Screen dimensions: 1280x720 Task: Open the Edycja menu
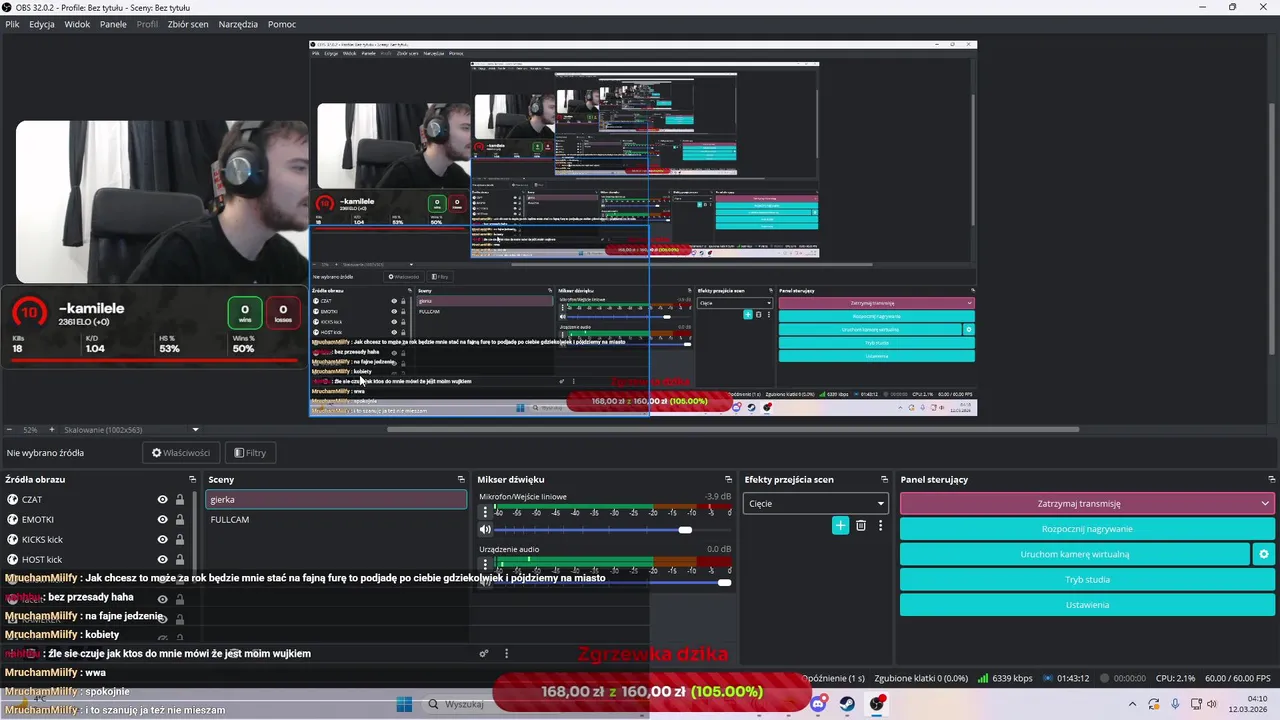tap(42, 24)
